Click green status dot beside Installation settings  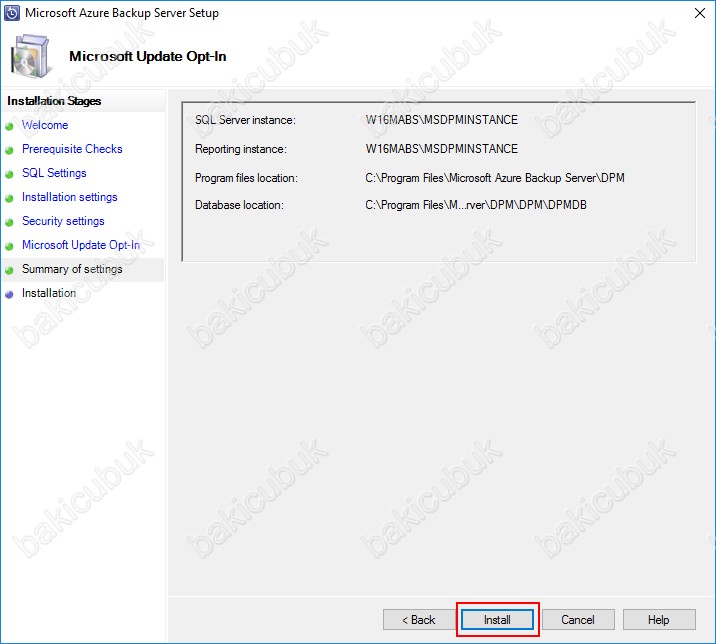[9, 198]
